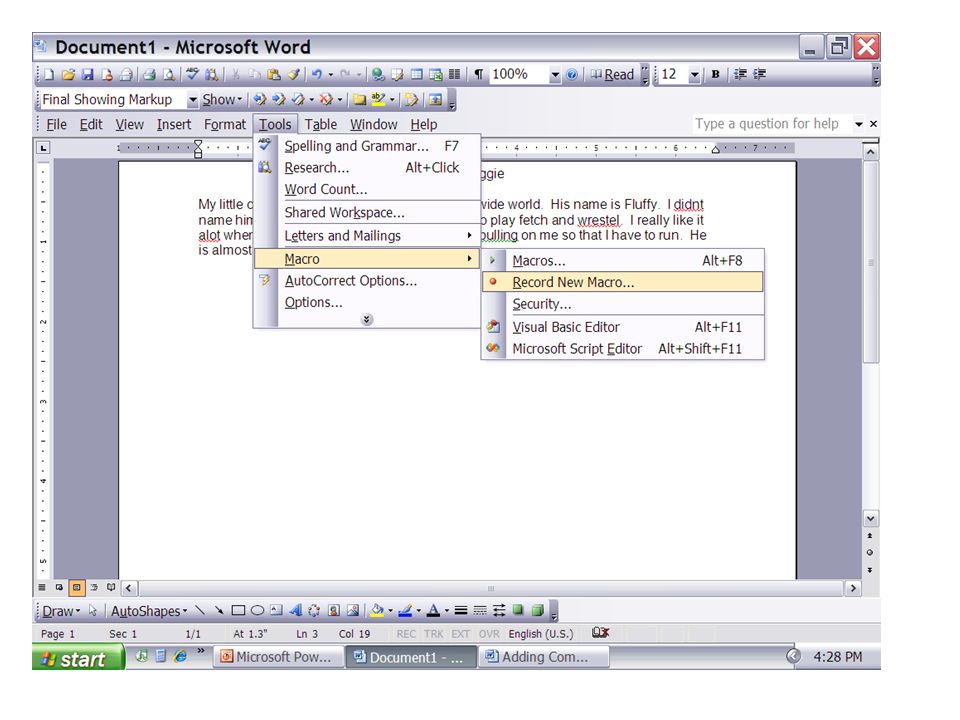Switch to Print Layout view button
The width and height of the screenshot is (960, 720).
pyautogui.click(x=77, y=588)
